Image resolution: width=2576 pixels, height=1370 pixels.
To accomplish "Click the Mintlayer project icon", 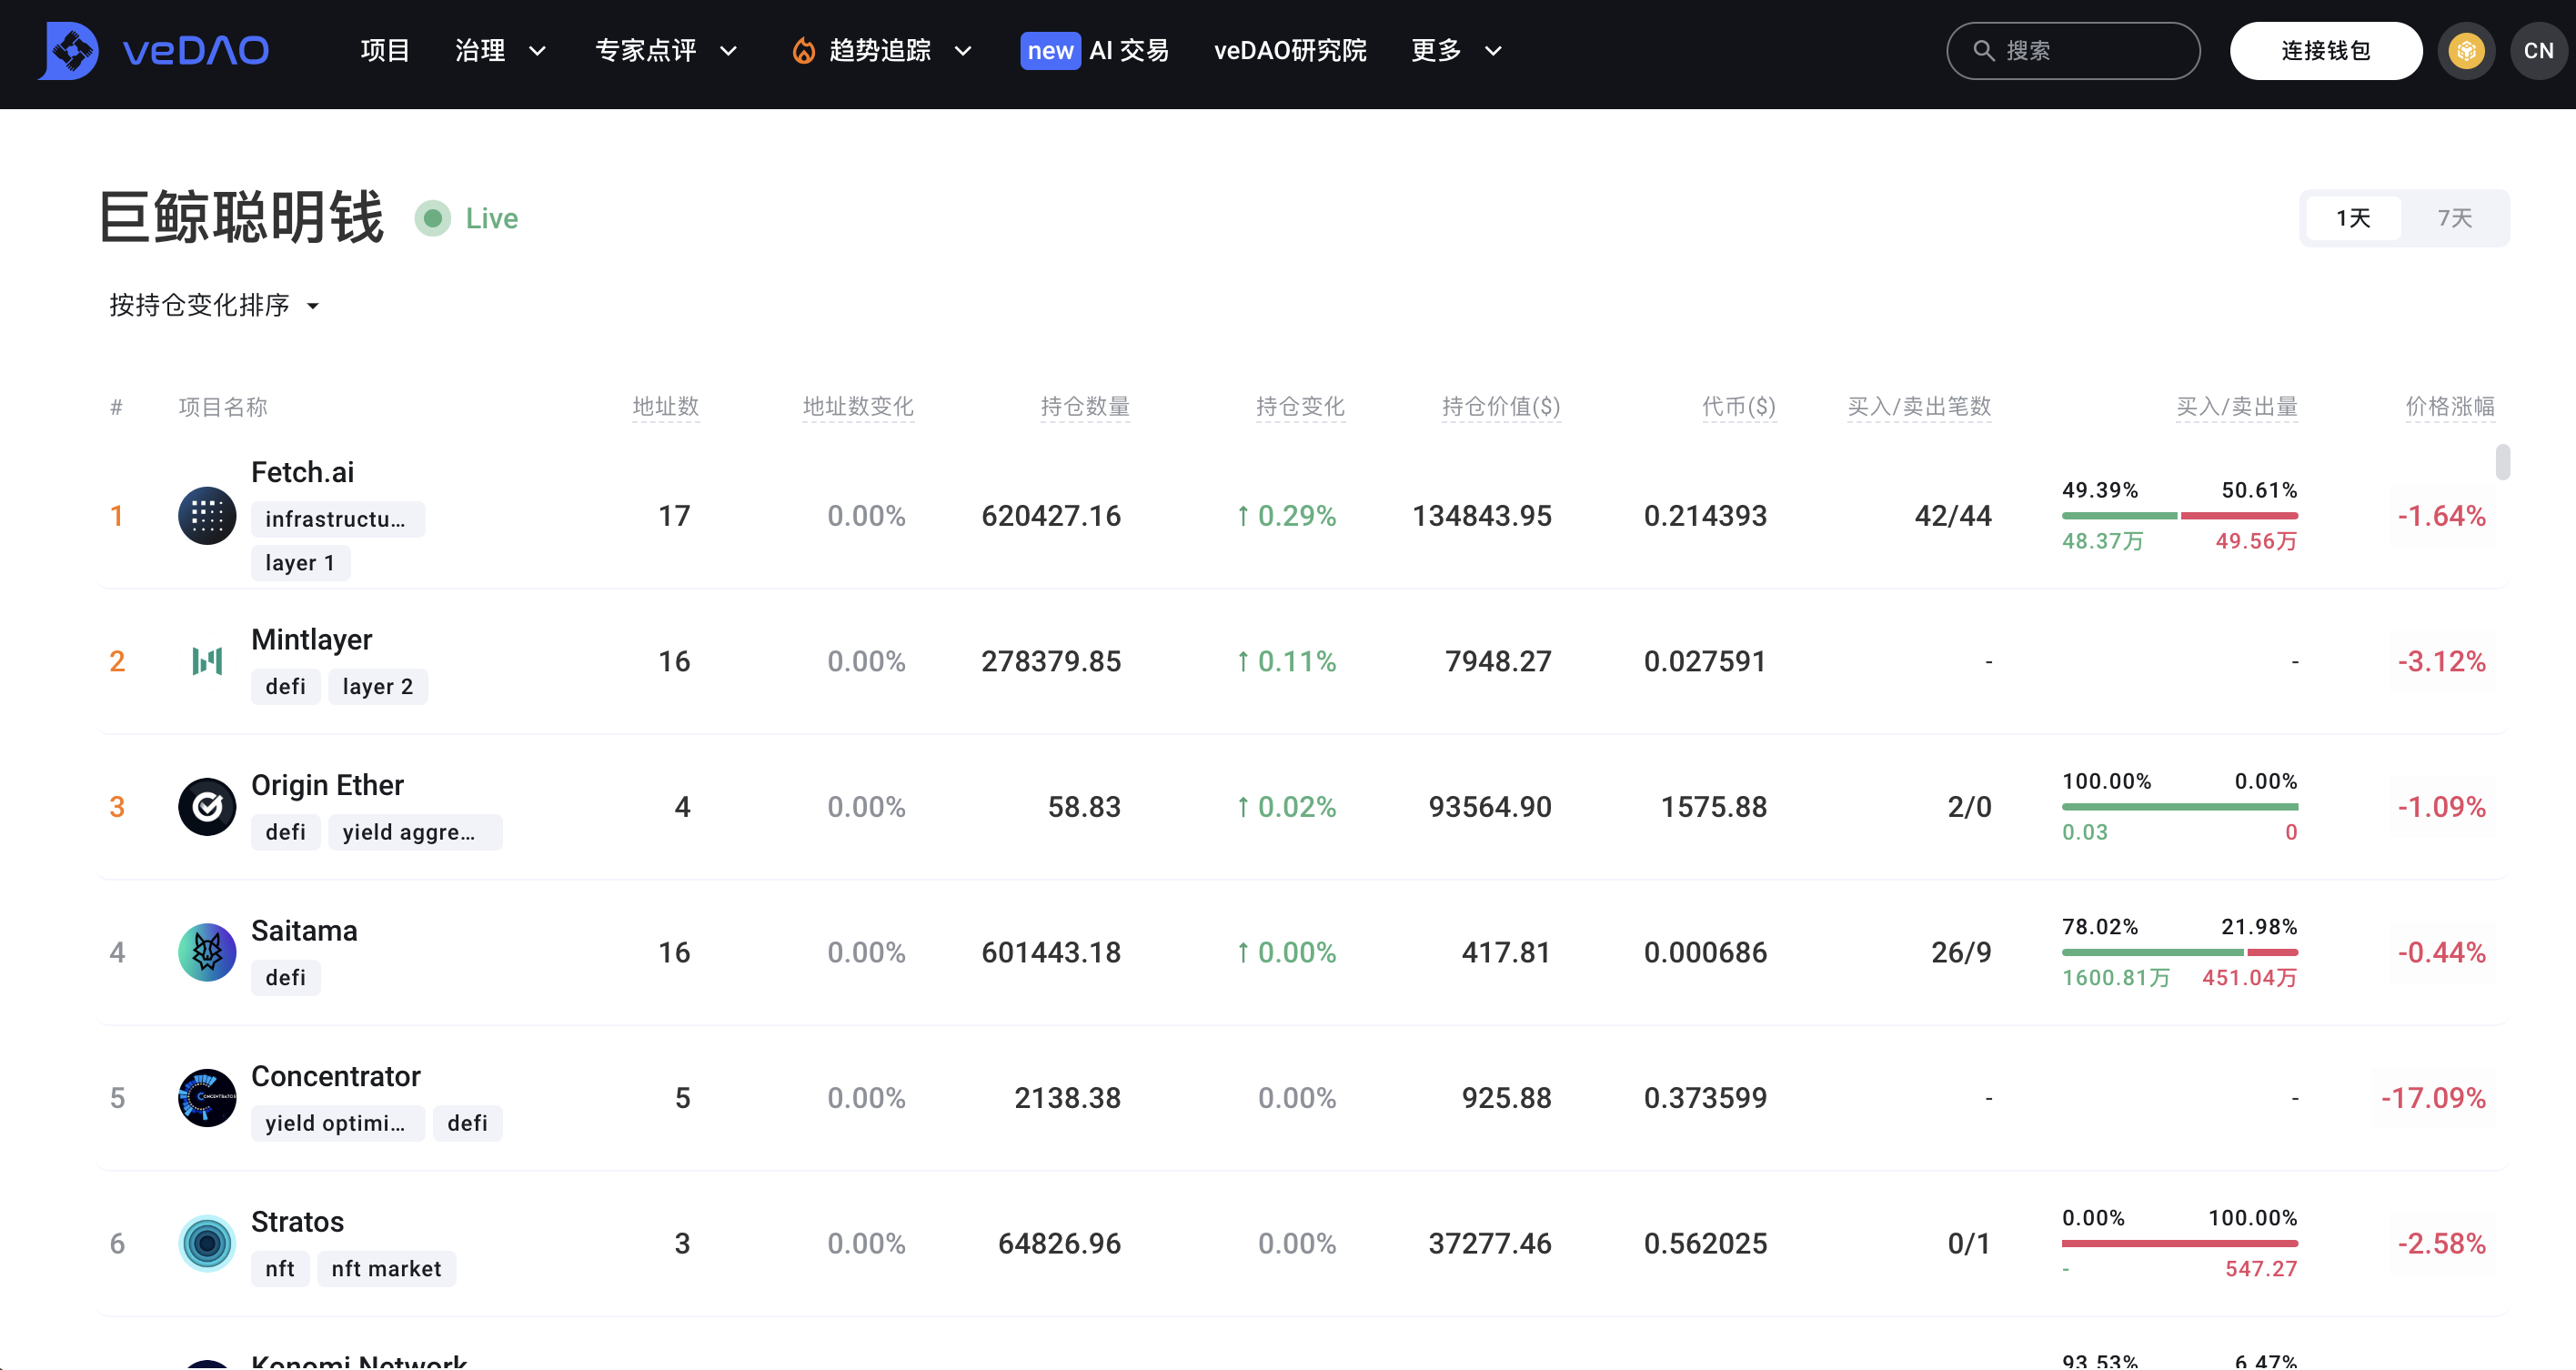I will (207, 661).
